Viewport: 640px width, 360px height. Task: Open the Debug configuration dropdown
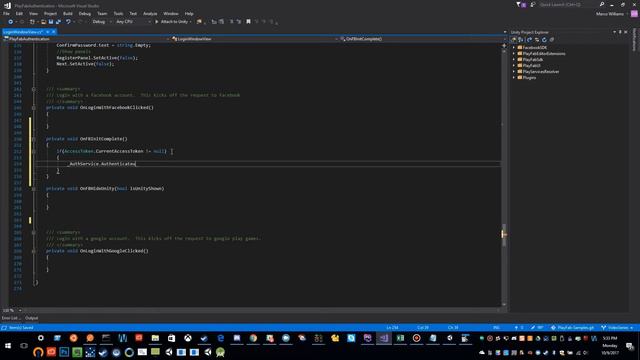pos(101,22)
